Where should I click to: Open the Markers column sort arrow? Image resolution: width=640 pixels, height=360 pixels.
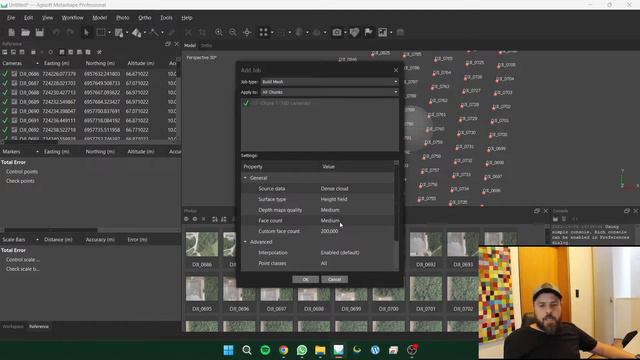(x=37, y=152)
